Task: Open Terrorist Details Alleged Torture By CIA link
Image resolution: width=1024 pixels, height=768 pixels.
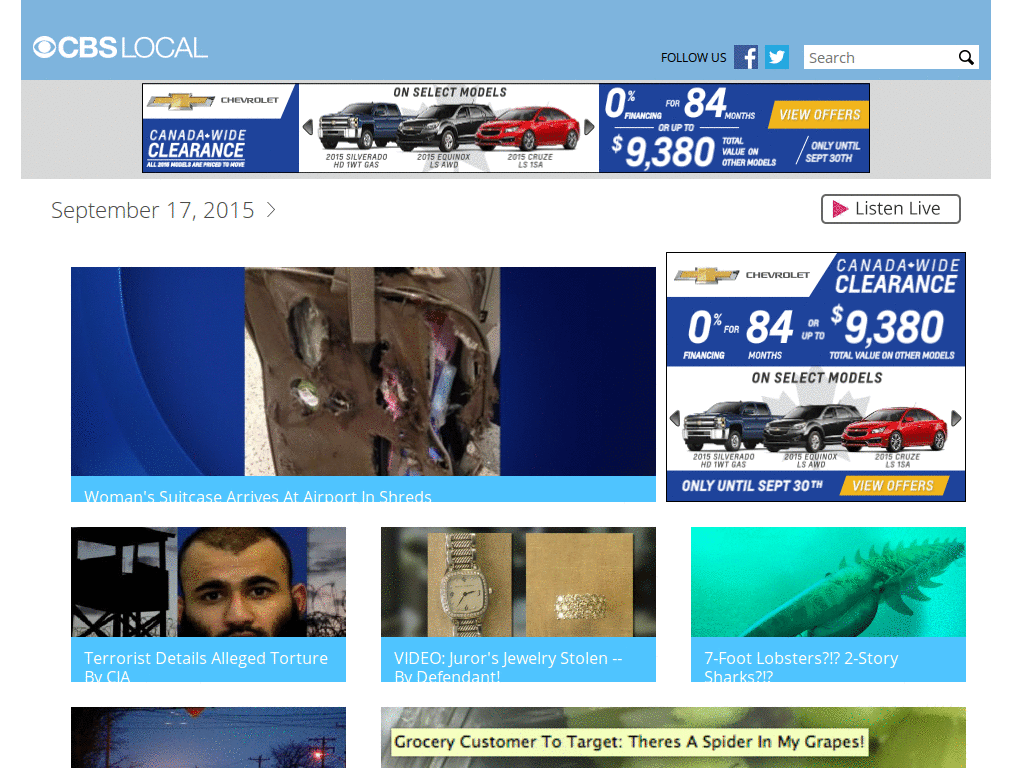Action: tap(206, 667)
